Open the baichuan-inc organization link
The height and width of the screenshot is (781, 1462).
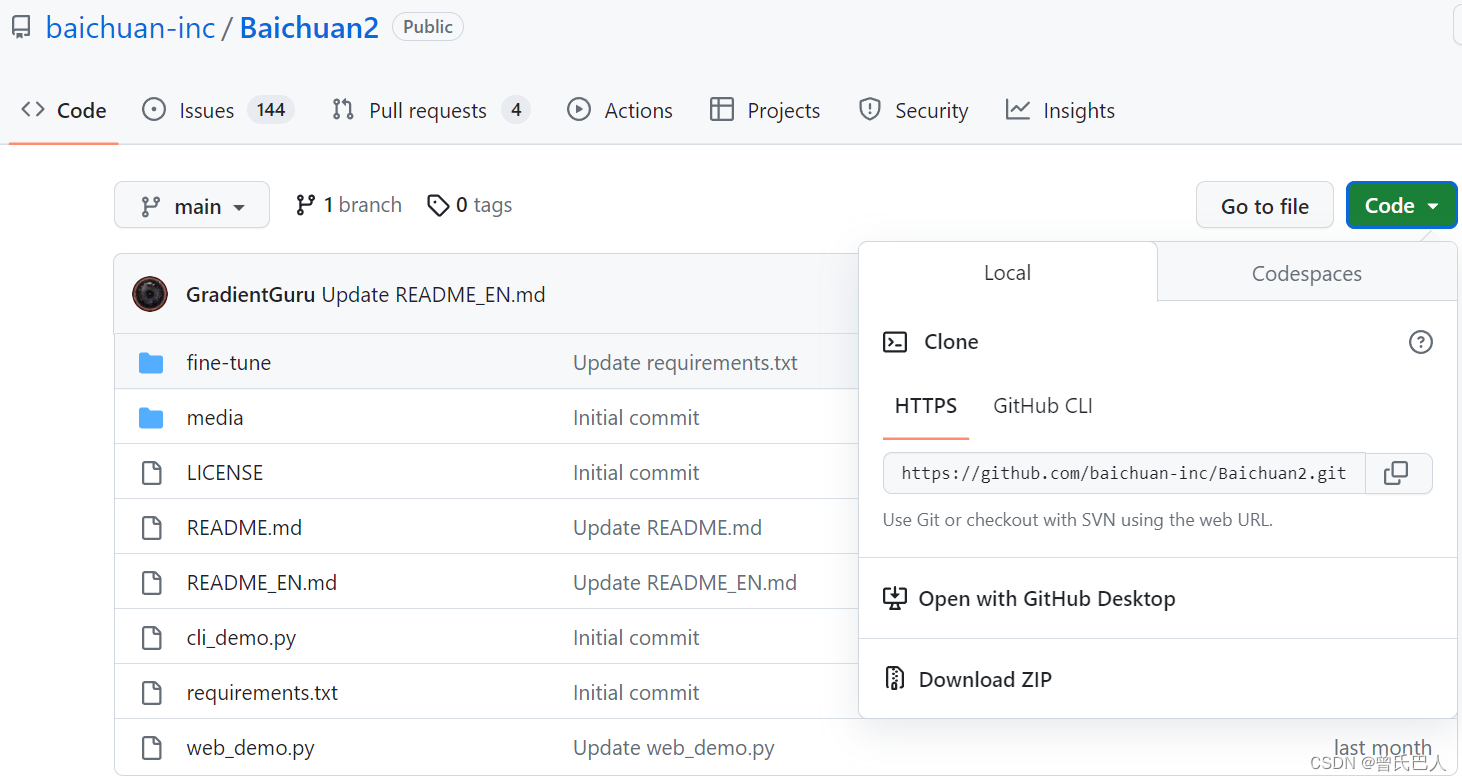(x=130, y=27)
